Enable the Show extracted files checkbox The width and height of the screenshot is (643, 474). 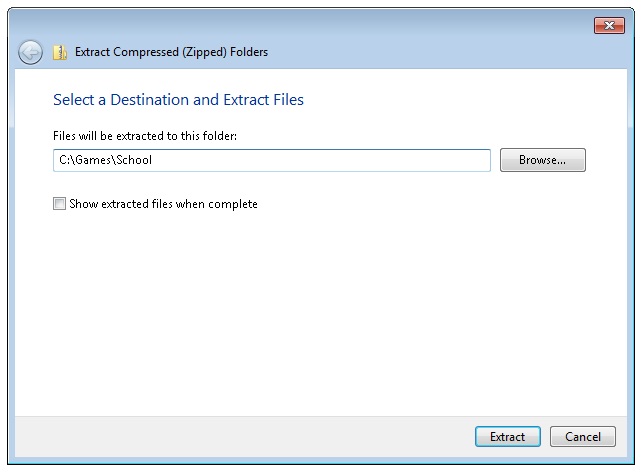pyautogui.click(x=60, y=204)
